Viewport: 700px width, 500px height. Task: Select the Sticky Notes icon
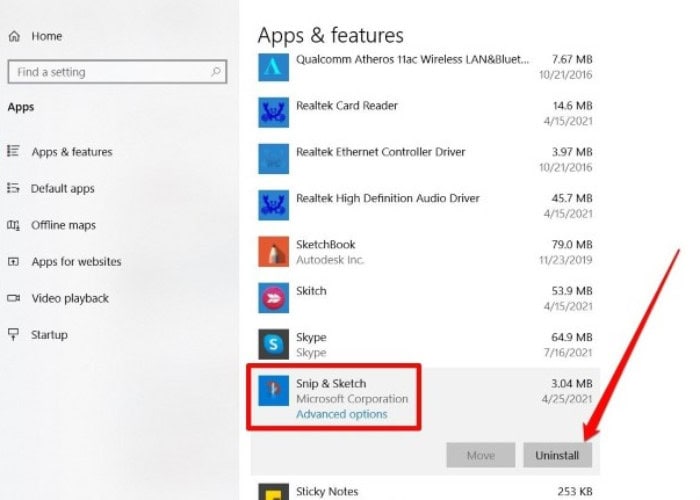pyautogui.click(x=273, y=491)
